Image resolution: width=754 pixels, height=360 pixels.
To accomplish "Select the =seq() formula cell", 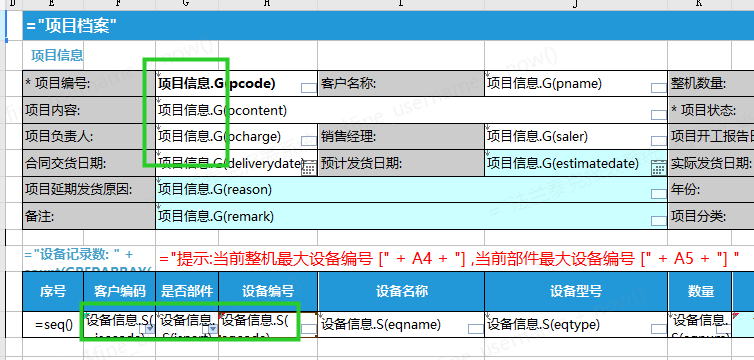I will coord(53,324).
